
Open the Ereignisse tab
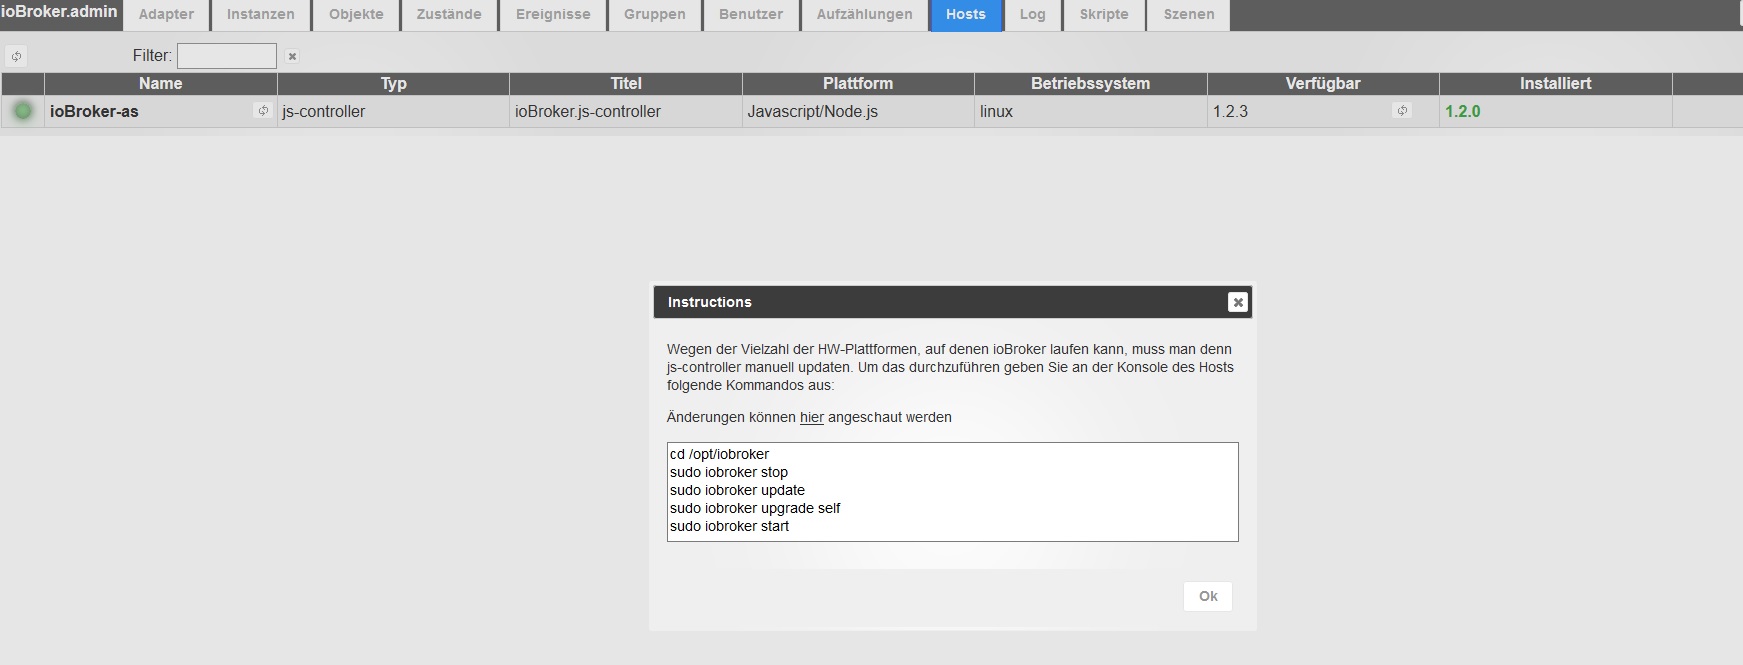[553, 15]
